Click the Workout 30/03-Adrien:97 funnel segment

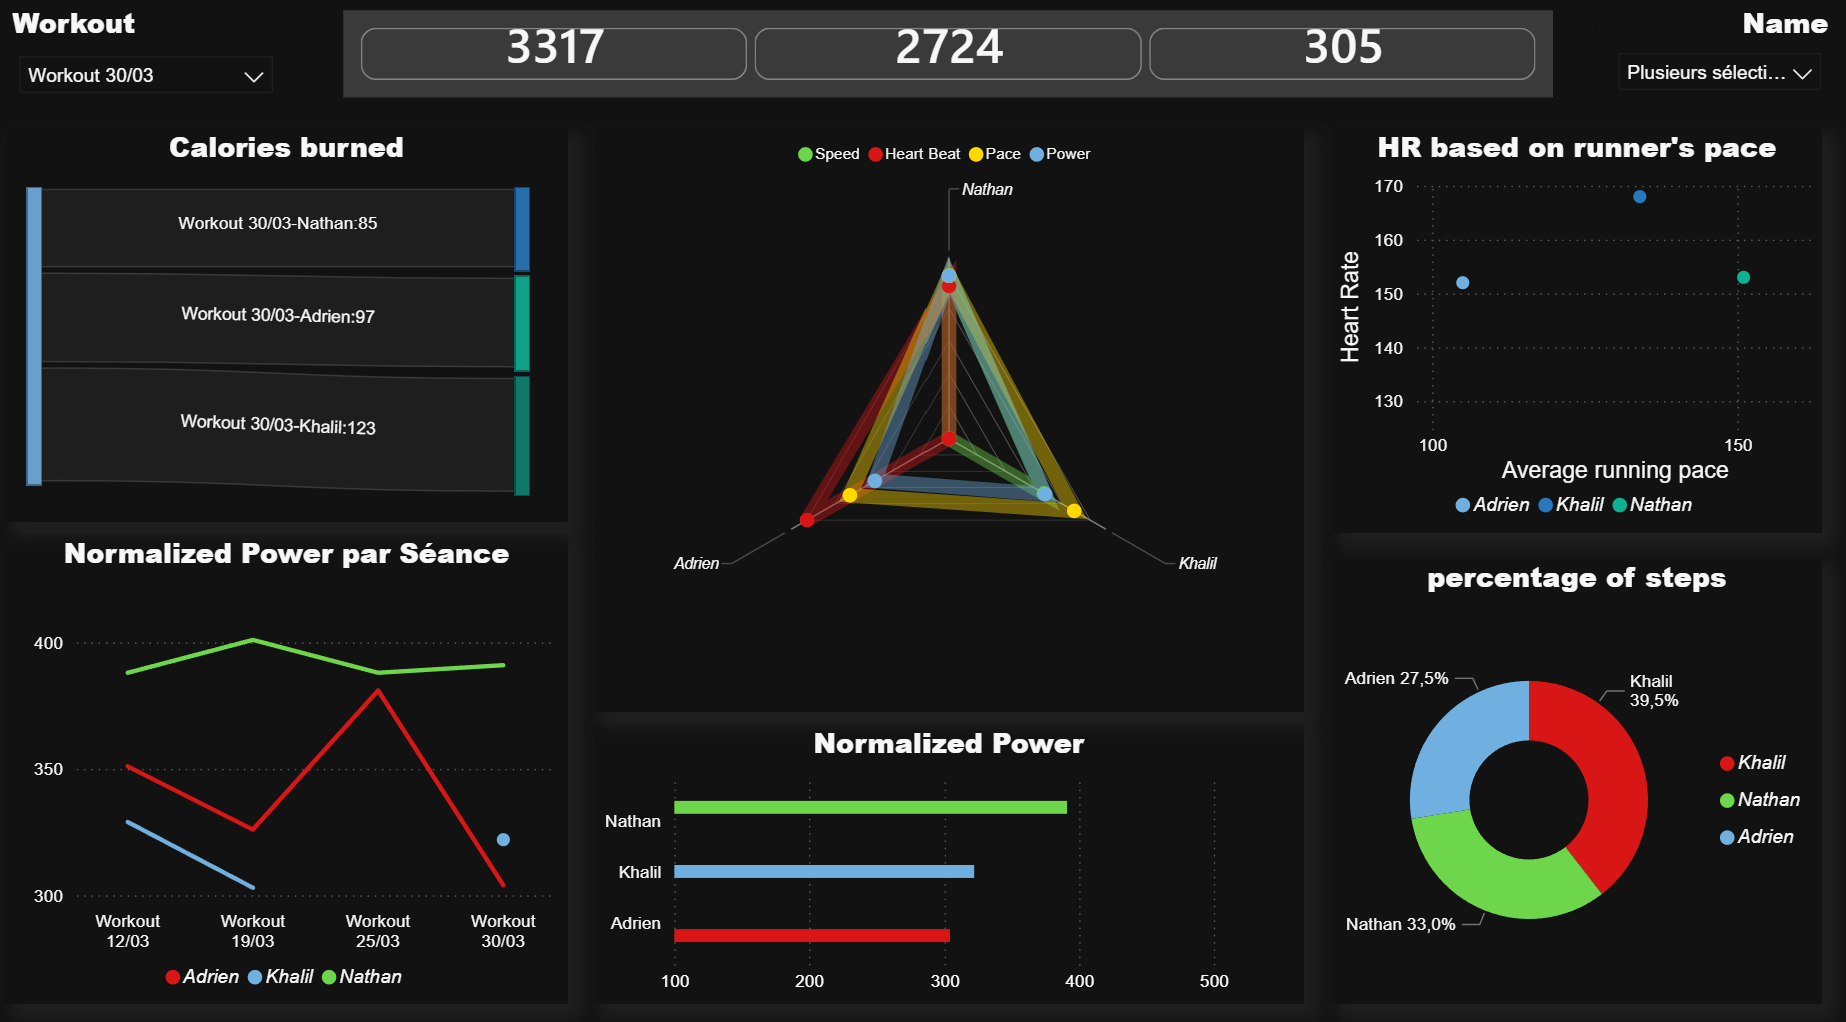[278, 317]
